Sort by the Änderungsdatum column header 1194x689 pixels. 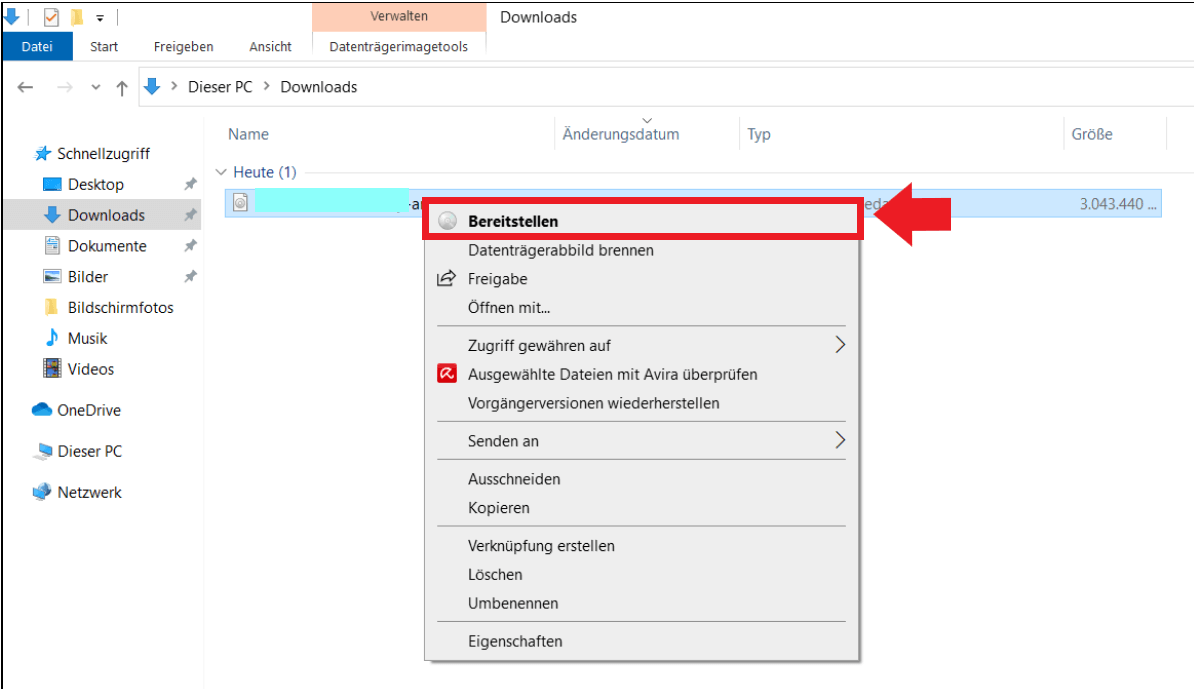coord(621,134)
